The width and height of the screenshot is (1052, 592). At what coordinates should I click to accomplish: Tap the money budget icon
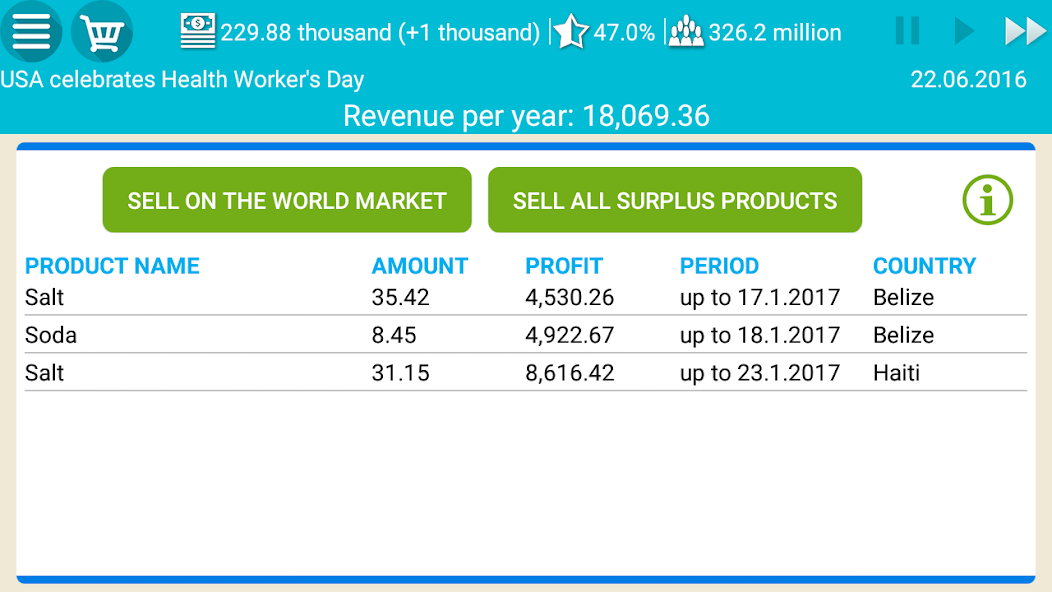(x=198, y=32)
